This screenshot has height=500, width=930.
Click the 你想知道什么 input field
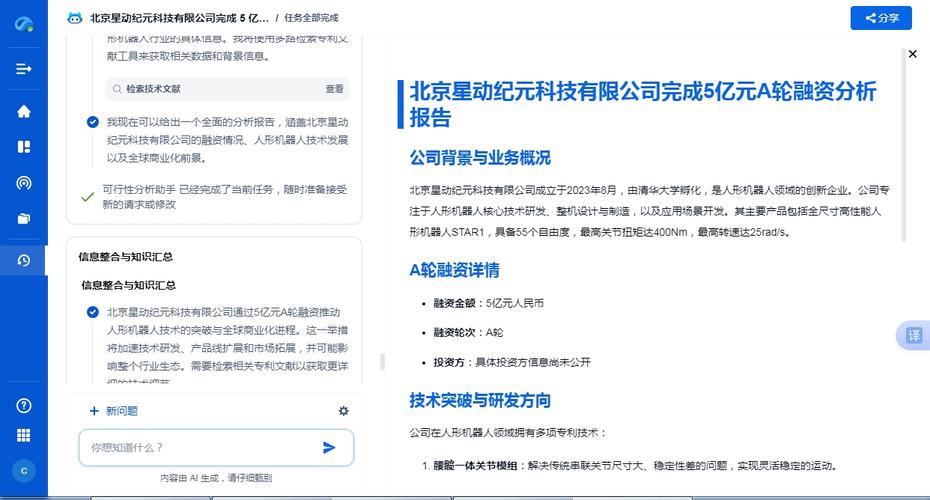click(216, 448)
